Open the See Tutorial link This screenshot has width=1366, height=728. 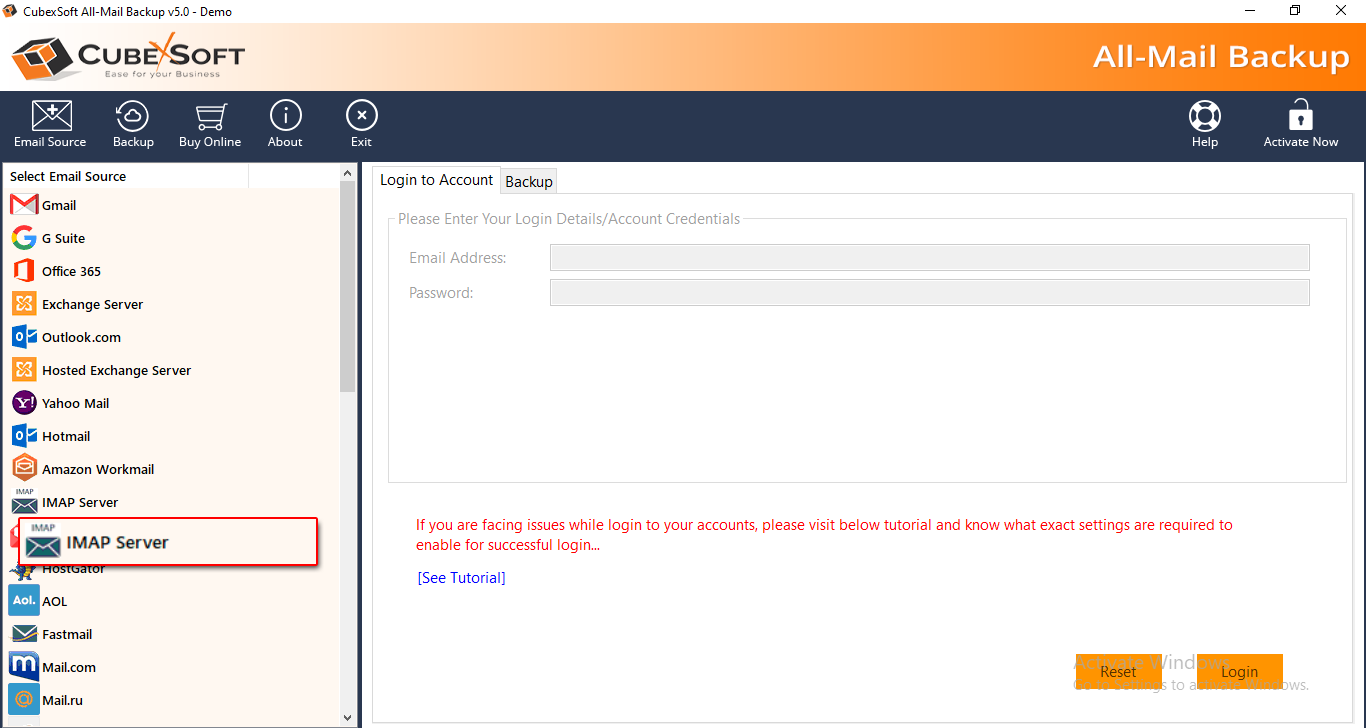point(461,578)
